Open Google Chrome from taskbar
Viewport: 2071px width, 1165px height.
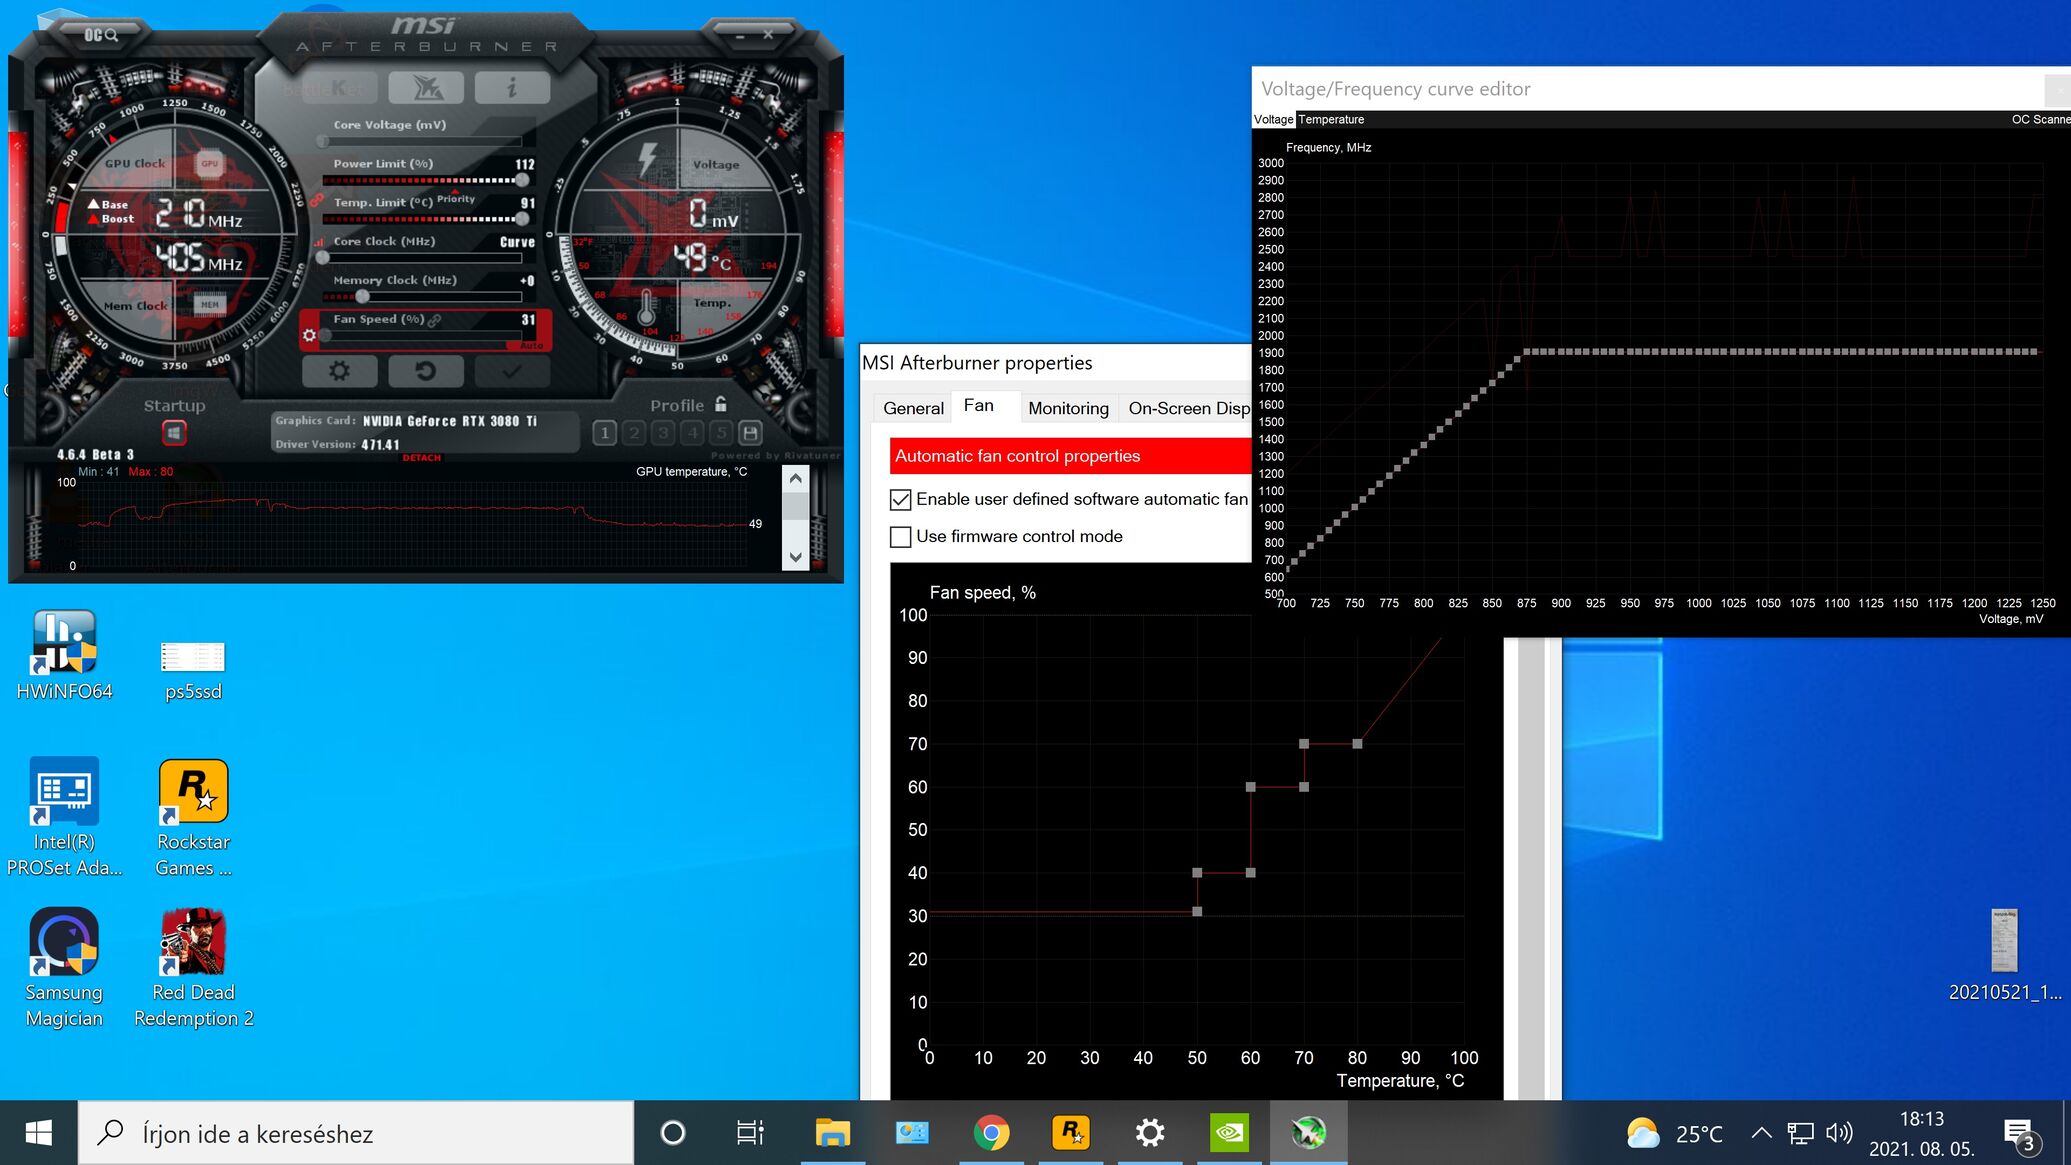(991, 1132)
